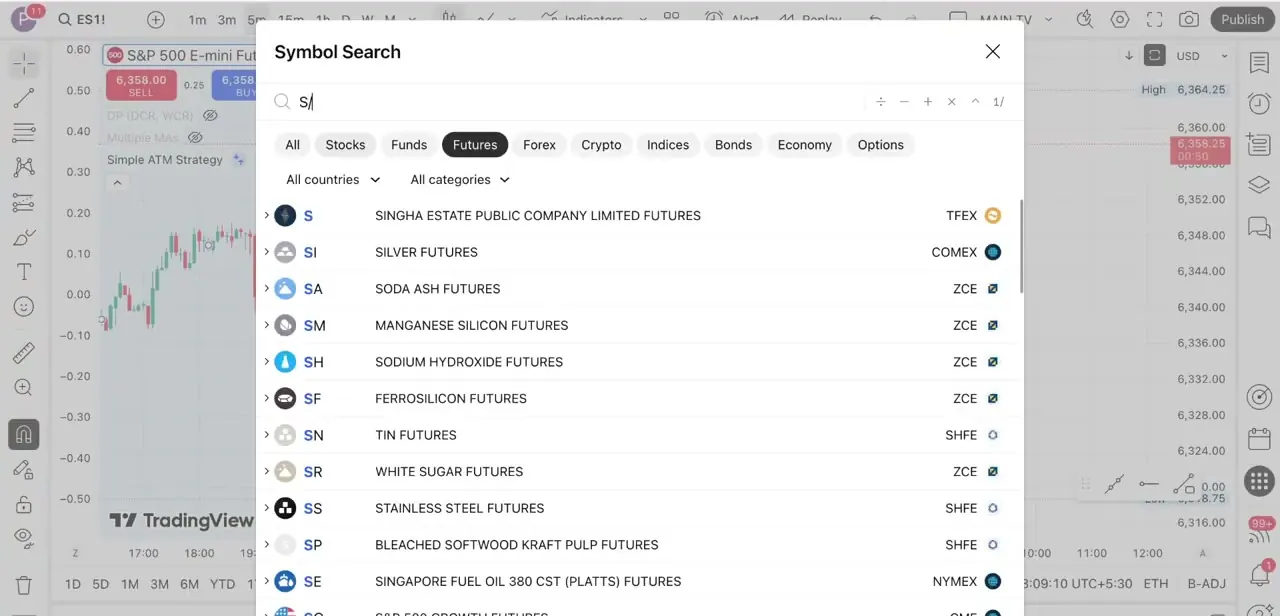Open the user profile avatar
1280x616 pixels.
23,19
